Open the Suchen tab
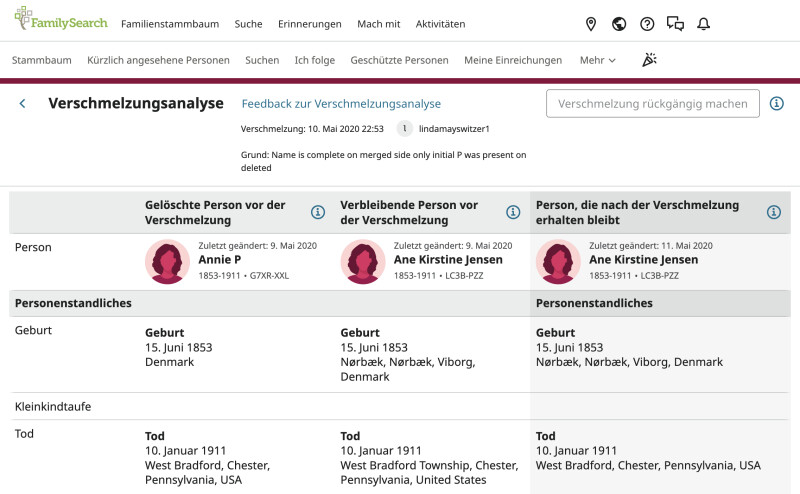This screenshot has height=494, width=800. click(x=262, y=60)
